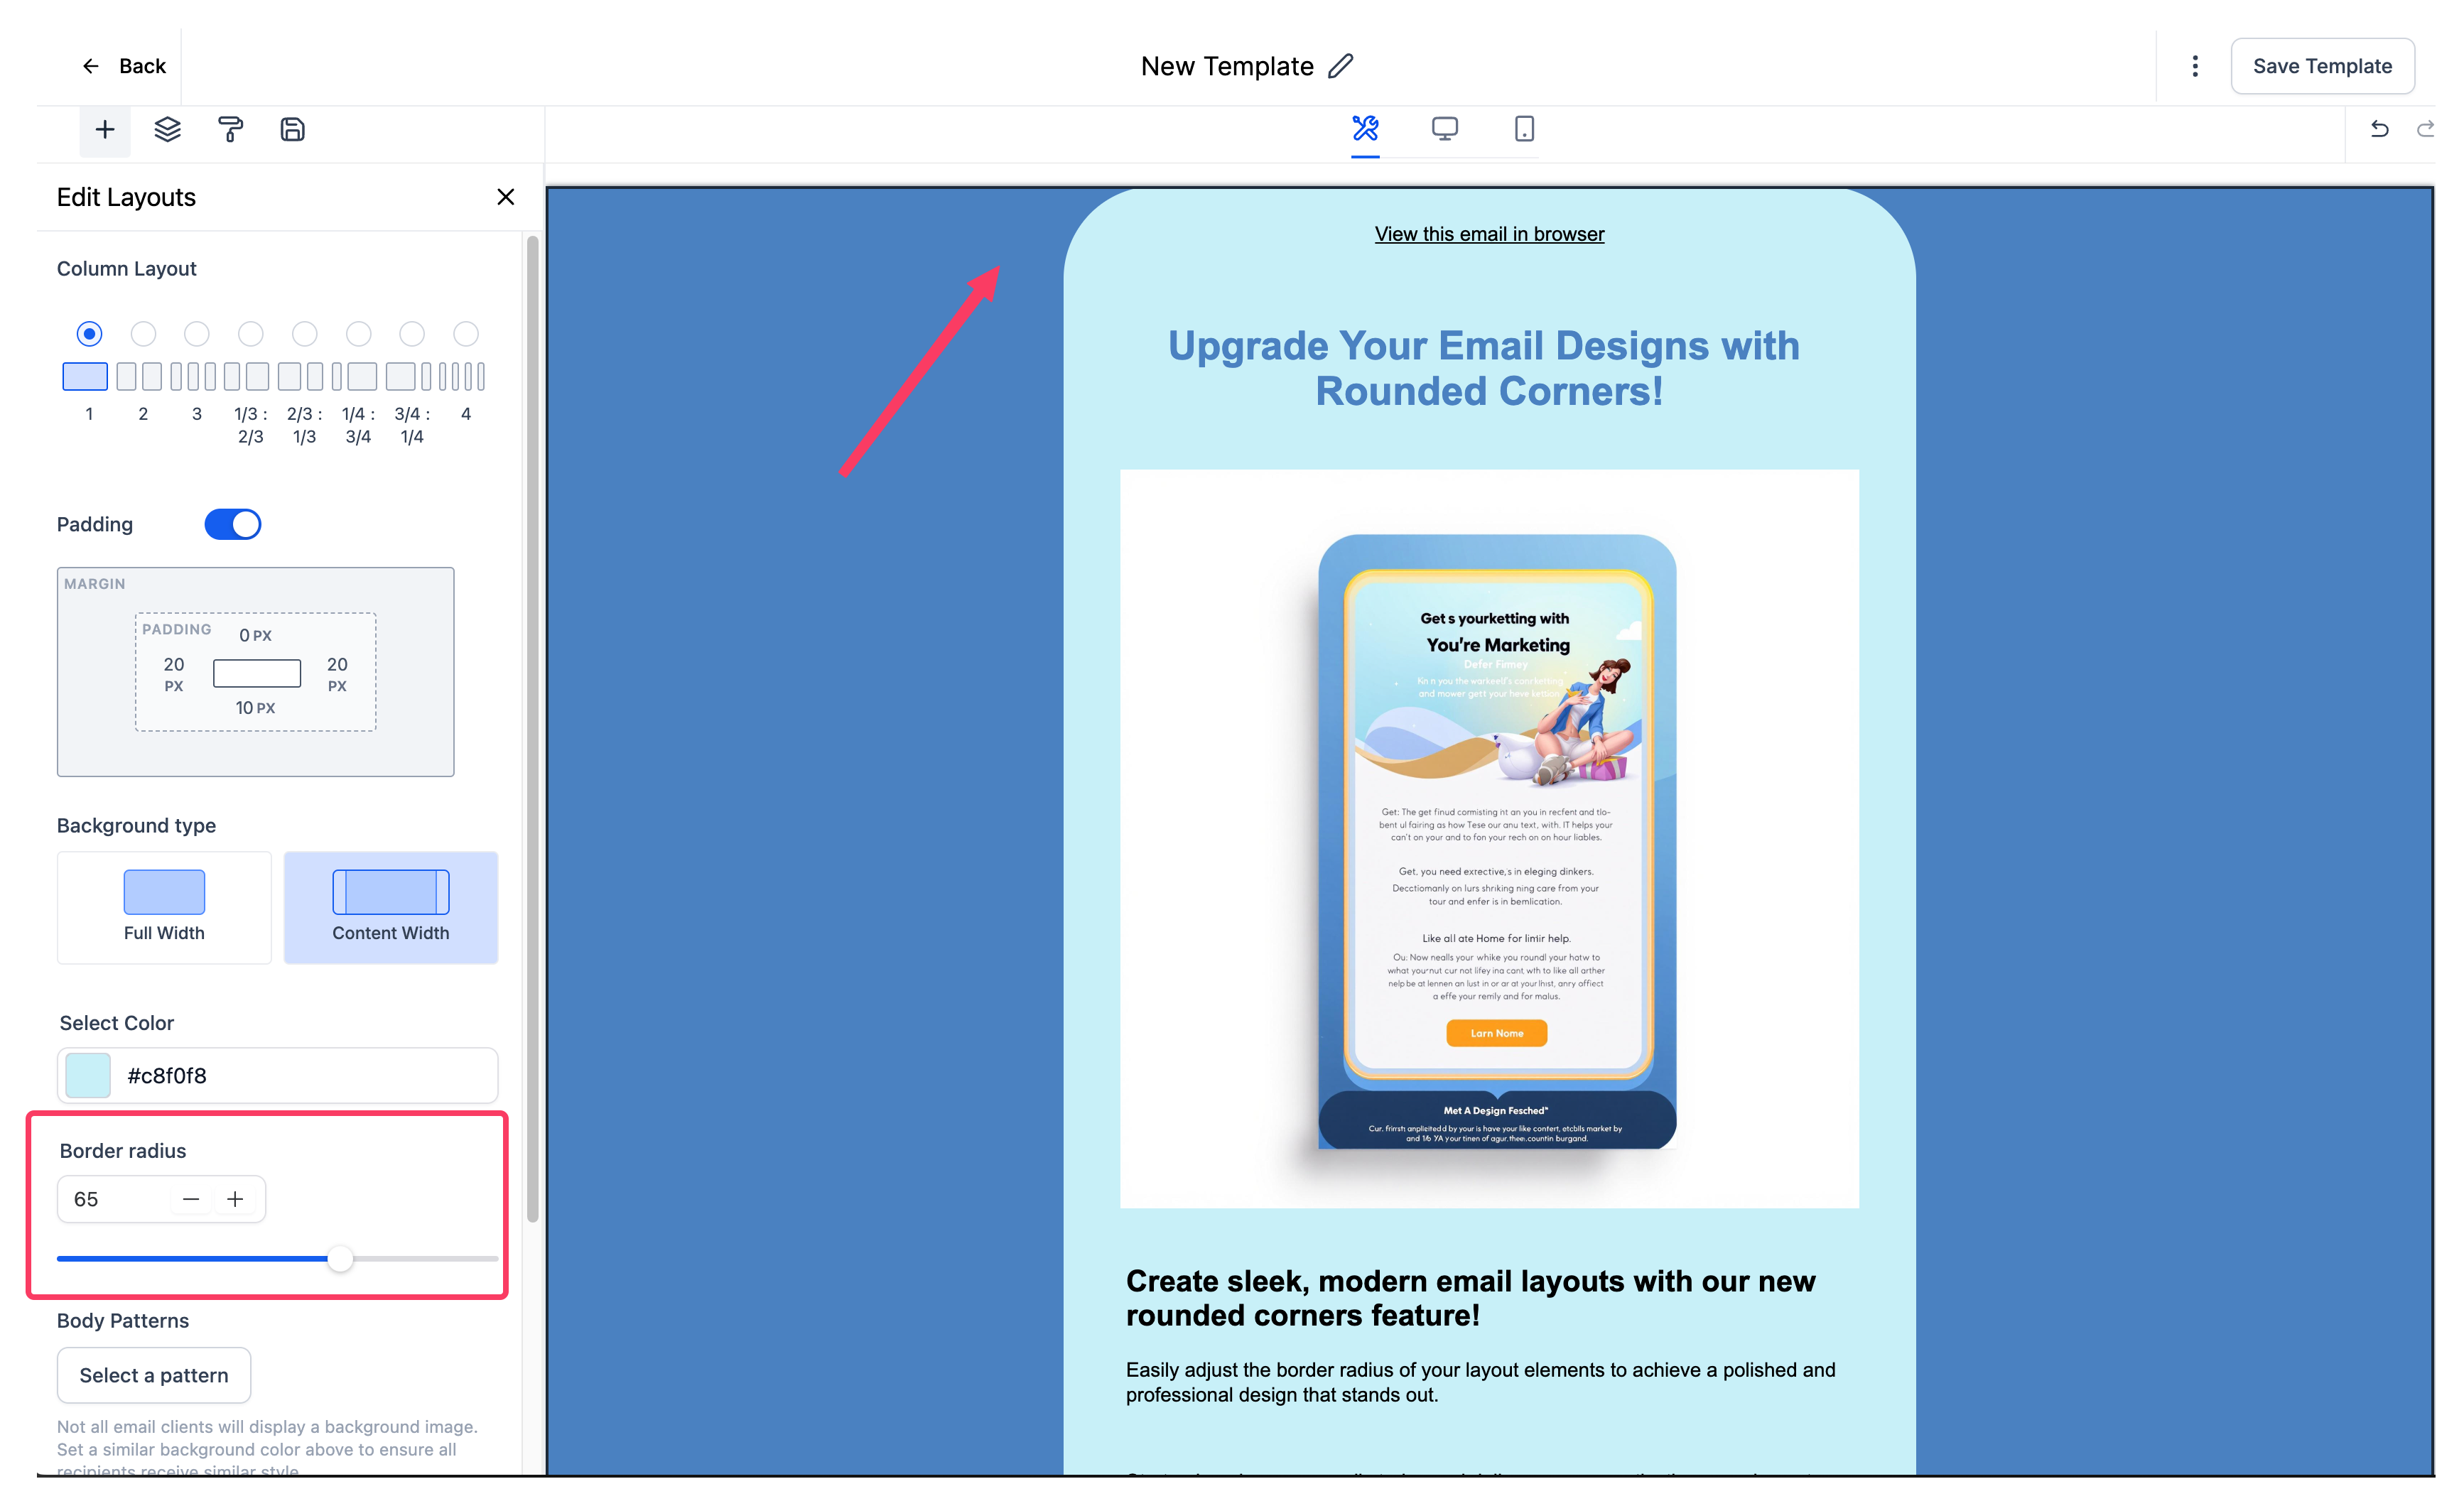This screenshot has width=2464, height=1506.
Task: Open the paint roller styles tool
Action: pos(230,130)
